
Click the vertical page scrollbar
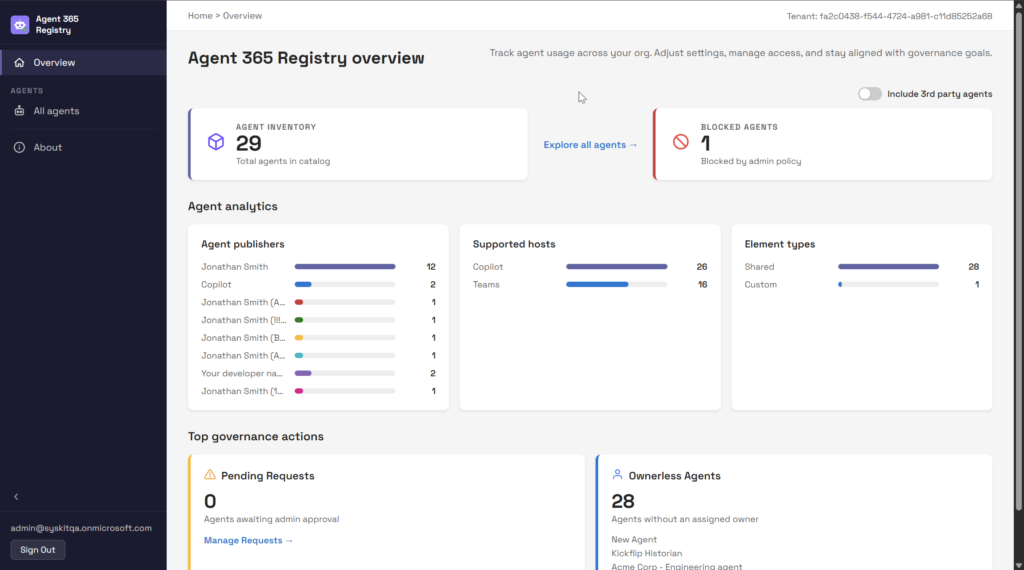point(1018,261)
